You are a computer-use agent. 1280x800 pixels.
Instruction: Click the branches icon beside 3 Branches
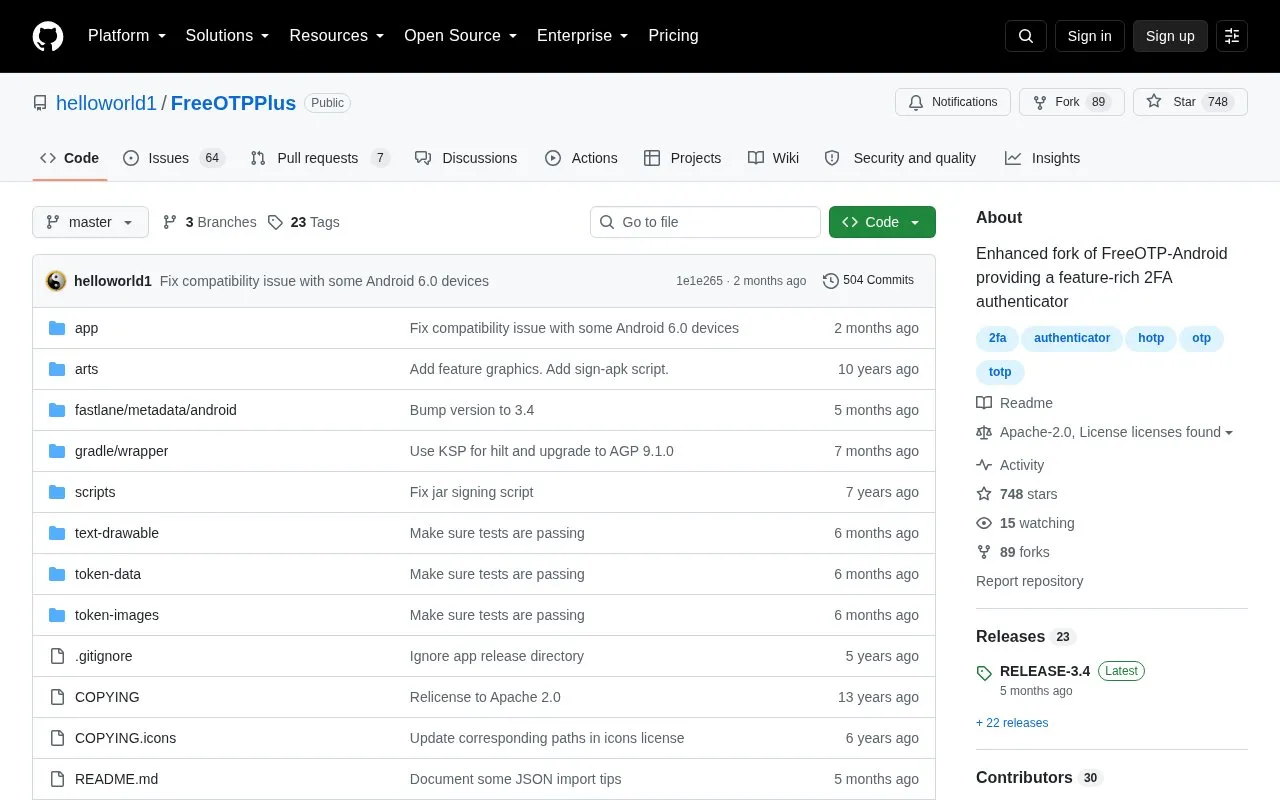[170, 222]
